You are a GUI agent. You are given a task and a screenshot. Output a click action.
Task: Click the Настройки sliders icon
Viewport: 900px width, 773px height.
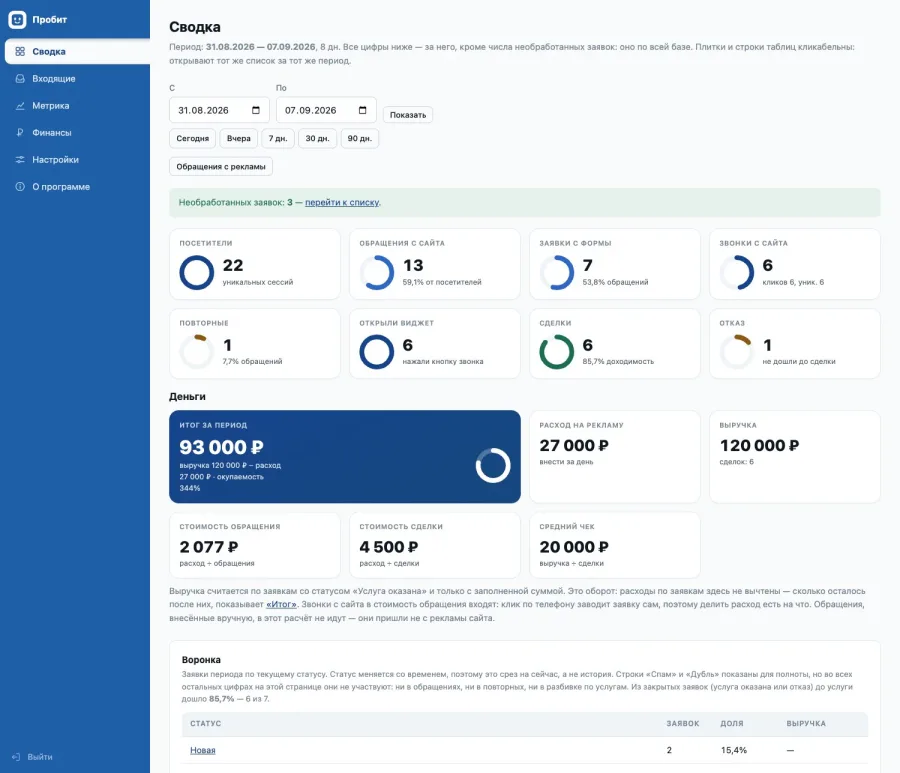[20, 160]
